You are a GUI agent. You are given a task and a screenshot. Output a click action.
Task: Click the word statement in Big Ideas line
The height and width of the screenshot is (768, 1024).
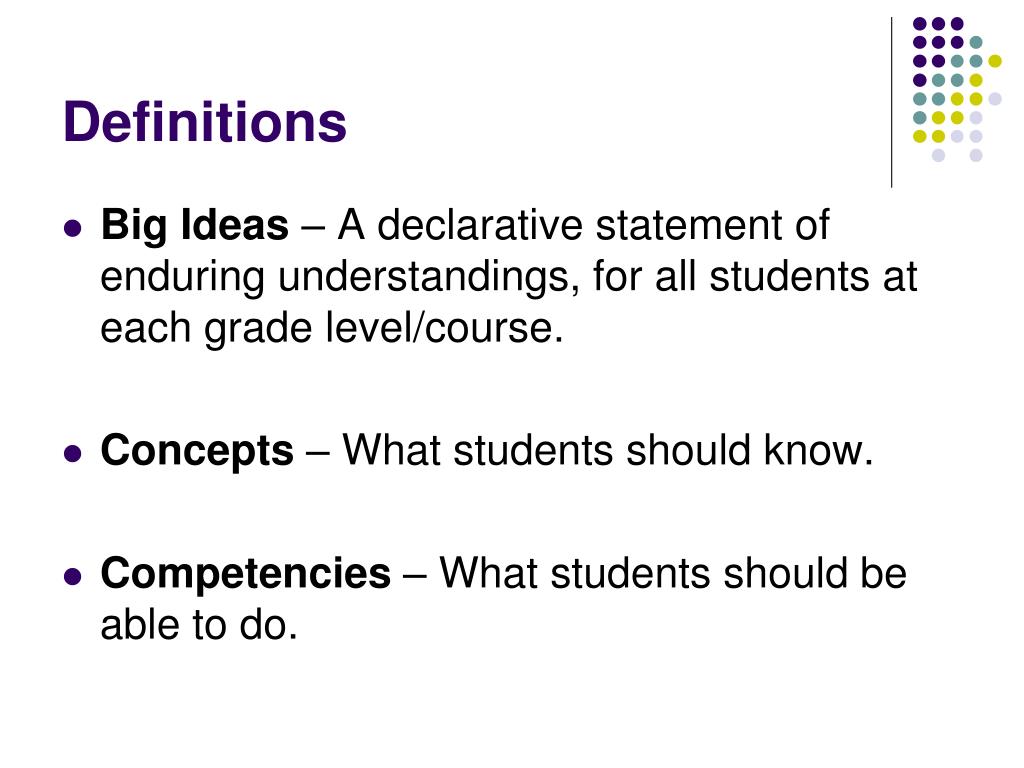coord(689,225)
